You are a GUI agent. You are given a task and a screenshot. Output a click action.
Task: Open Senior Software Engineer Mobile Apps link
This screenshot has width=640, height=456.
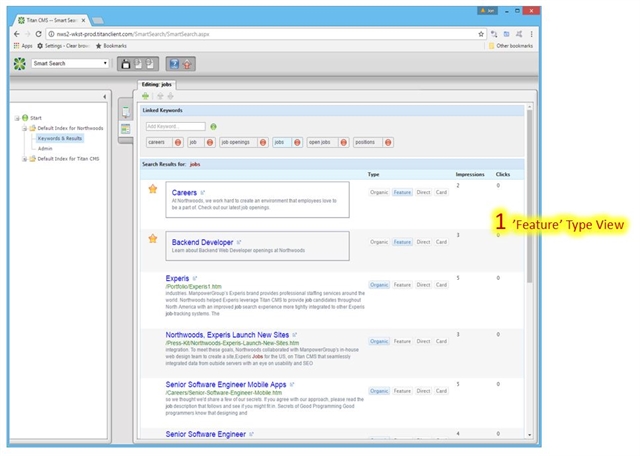coord(226,385)
